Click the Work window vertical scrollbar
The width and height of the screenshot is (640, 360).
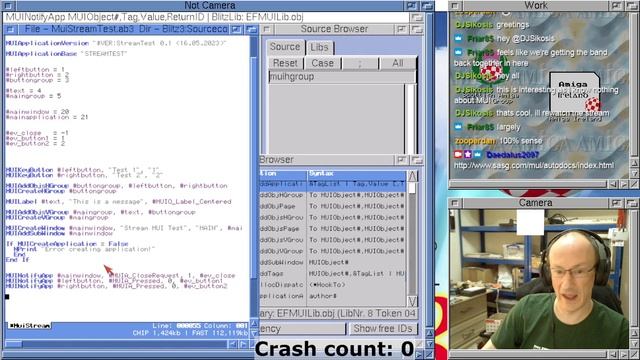634,84
